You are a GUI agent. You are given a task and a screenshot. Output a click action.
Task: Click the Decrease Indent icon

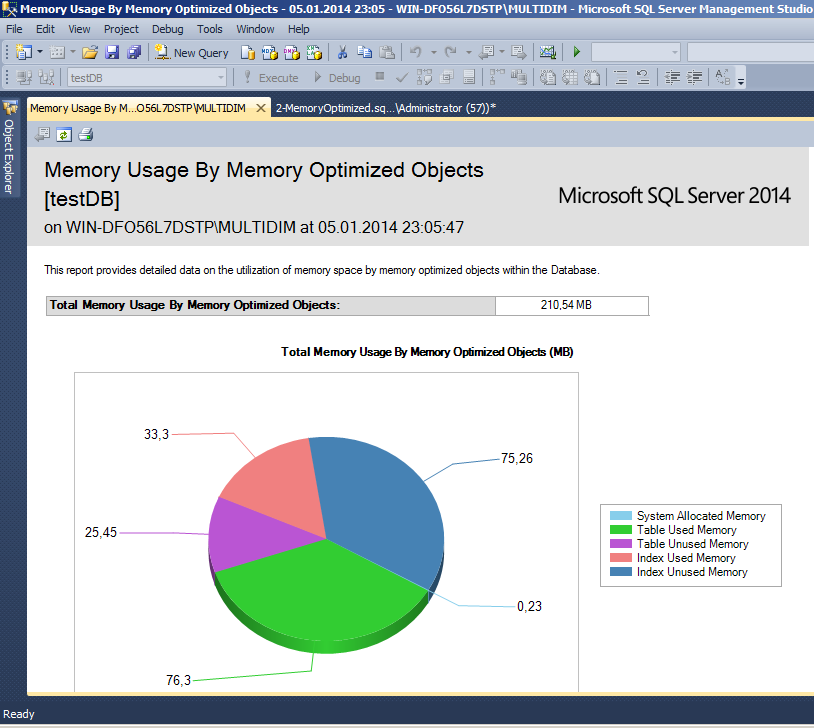[x=672, y=77]
